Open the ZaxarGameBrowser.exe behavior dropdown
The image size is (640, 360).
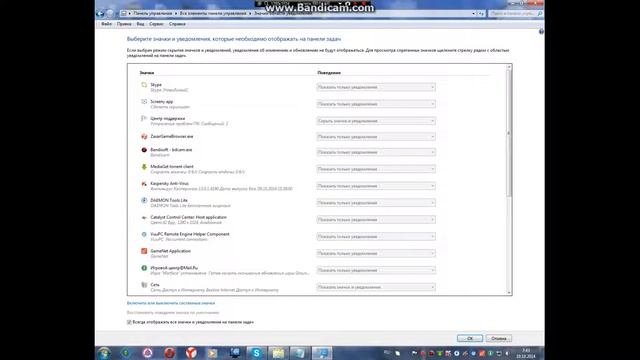pyautogui.click(x=376, y=137)
